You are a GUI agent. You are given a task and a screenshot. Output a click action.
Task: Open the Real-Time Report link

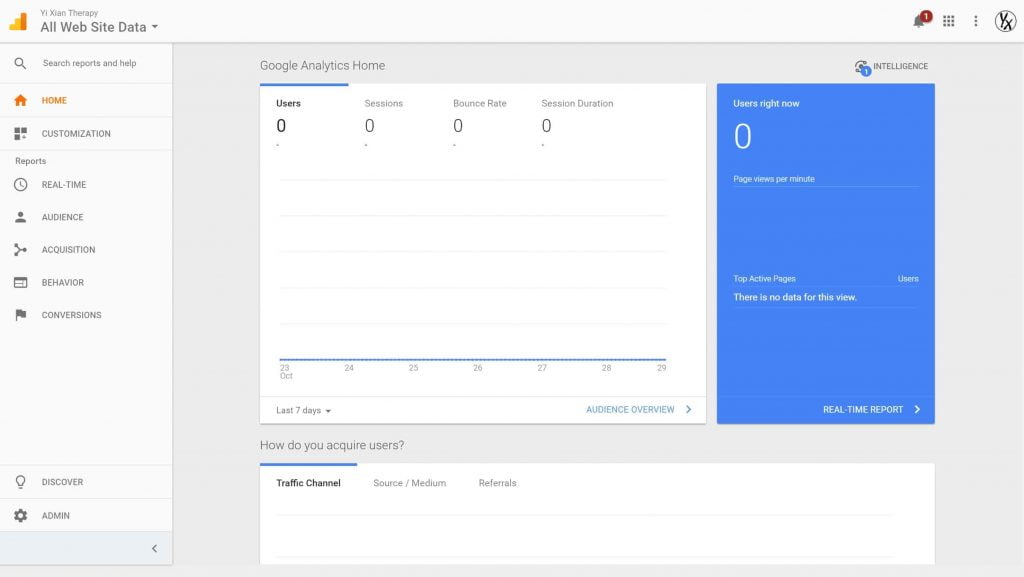pos(863,410)
